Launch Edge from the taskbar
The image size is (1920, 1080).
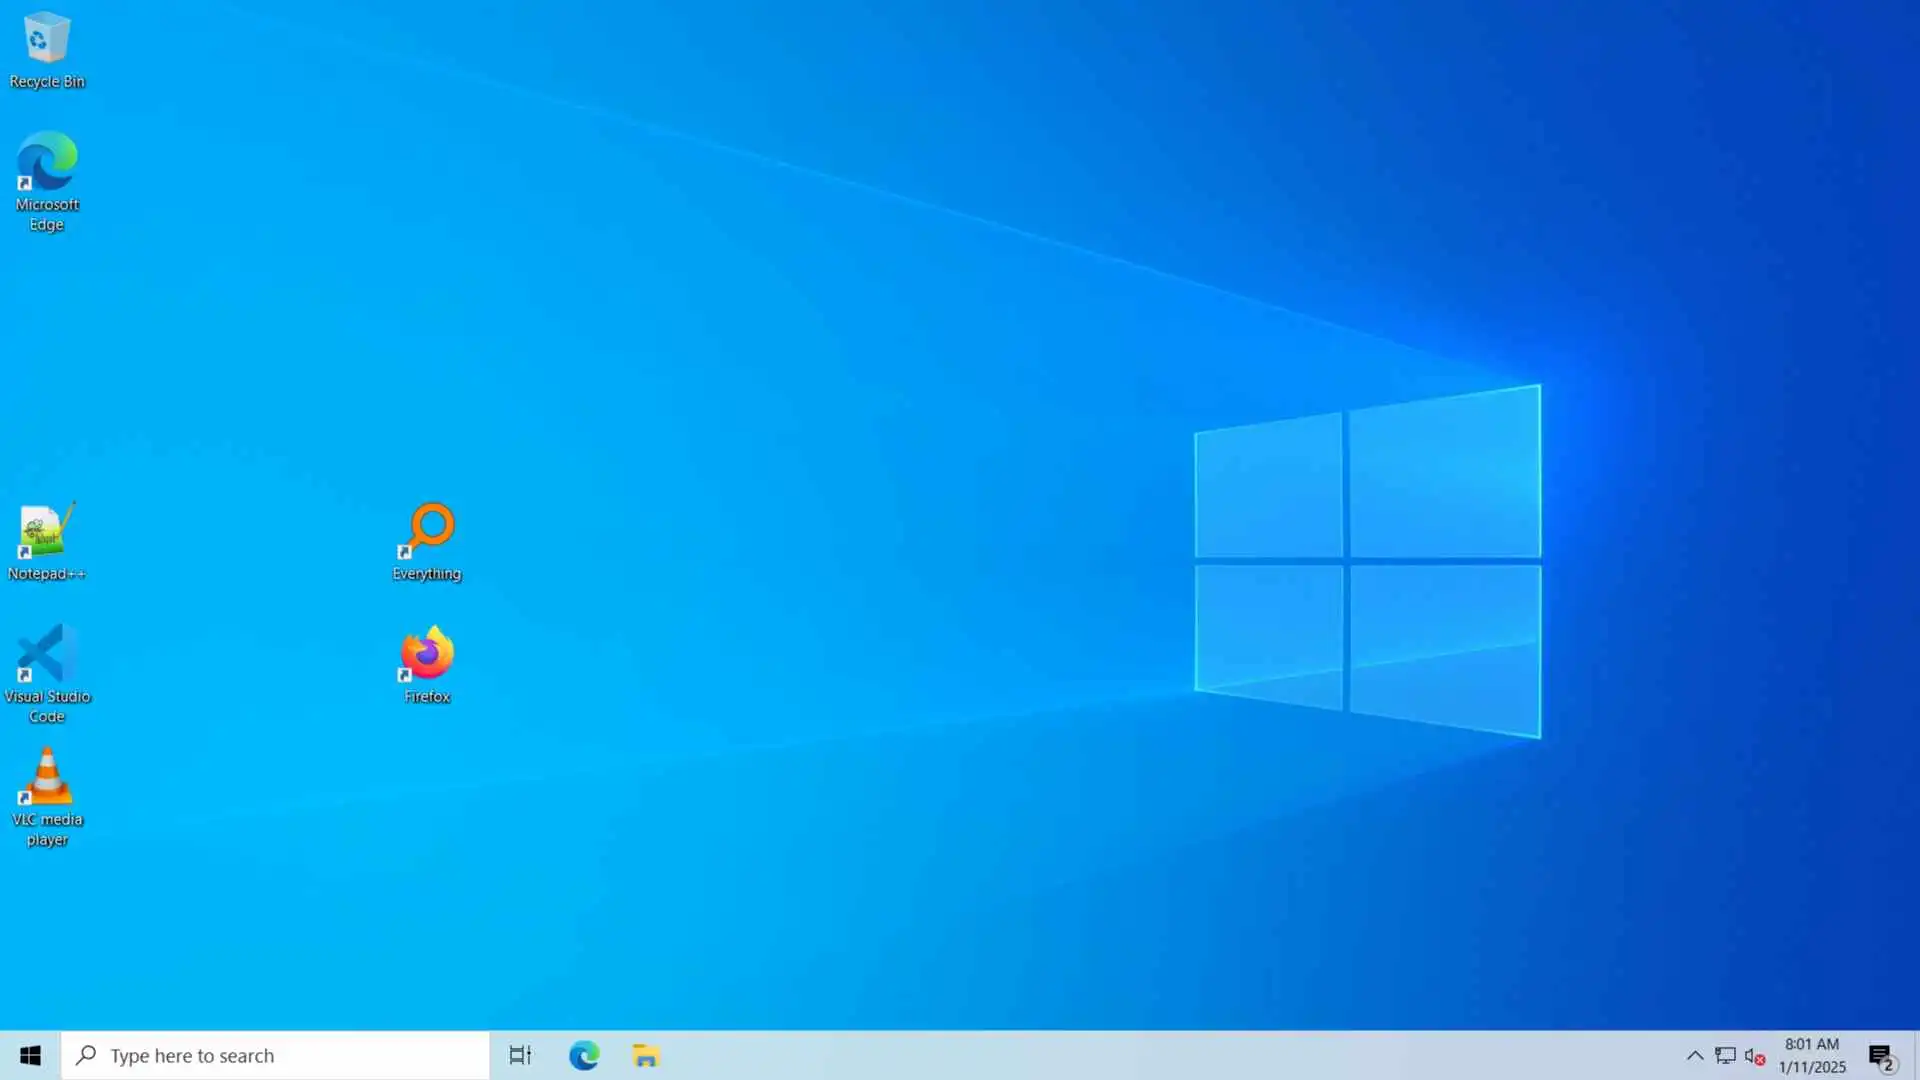click(584, 1055)
